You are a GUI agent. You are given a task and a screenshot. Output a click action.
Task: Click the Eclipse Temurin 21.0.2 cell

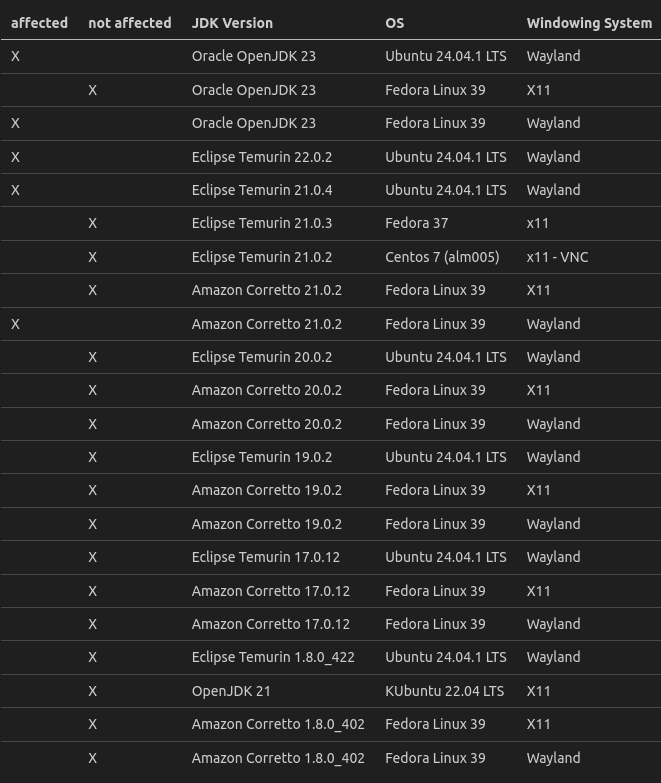(x=262, y=257)
